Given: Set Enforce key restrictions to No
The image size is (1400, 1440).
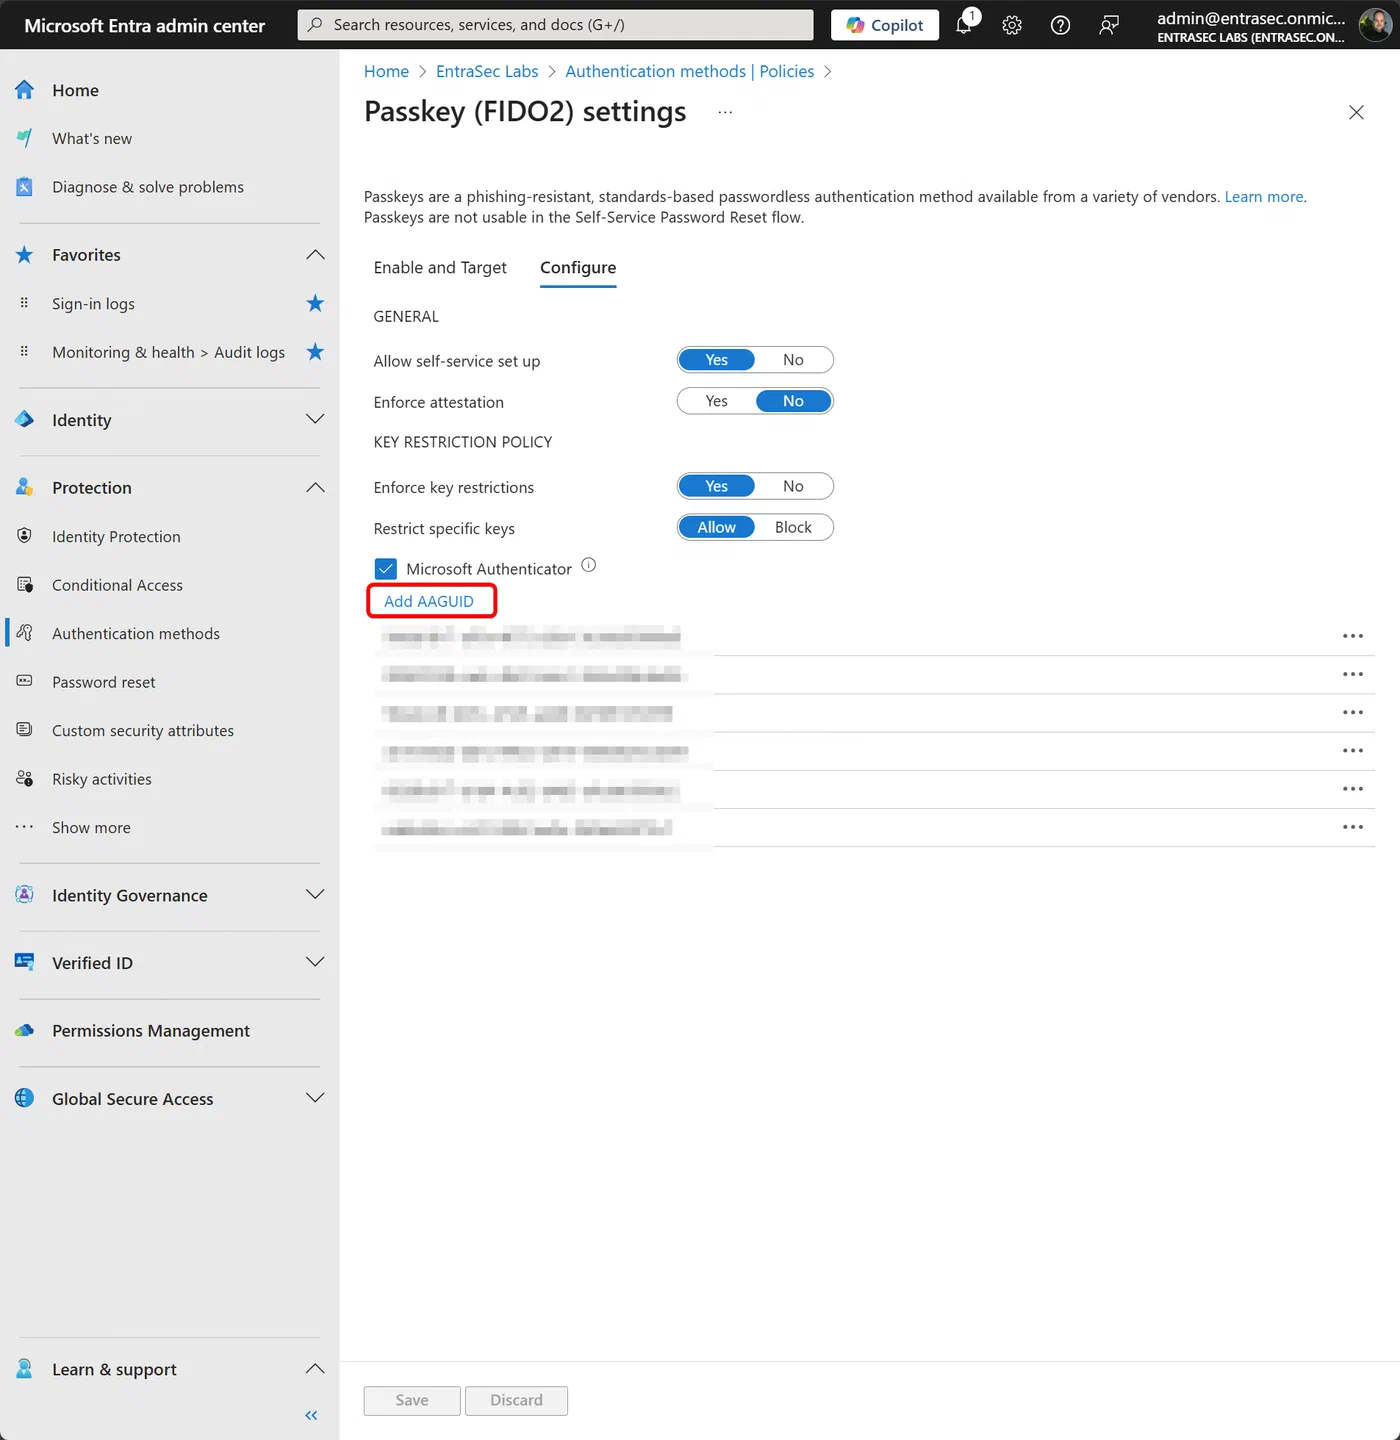Looking at the screenshot, I should point(793,486).
